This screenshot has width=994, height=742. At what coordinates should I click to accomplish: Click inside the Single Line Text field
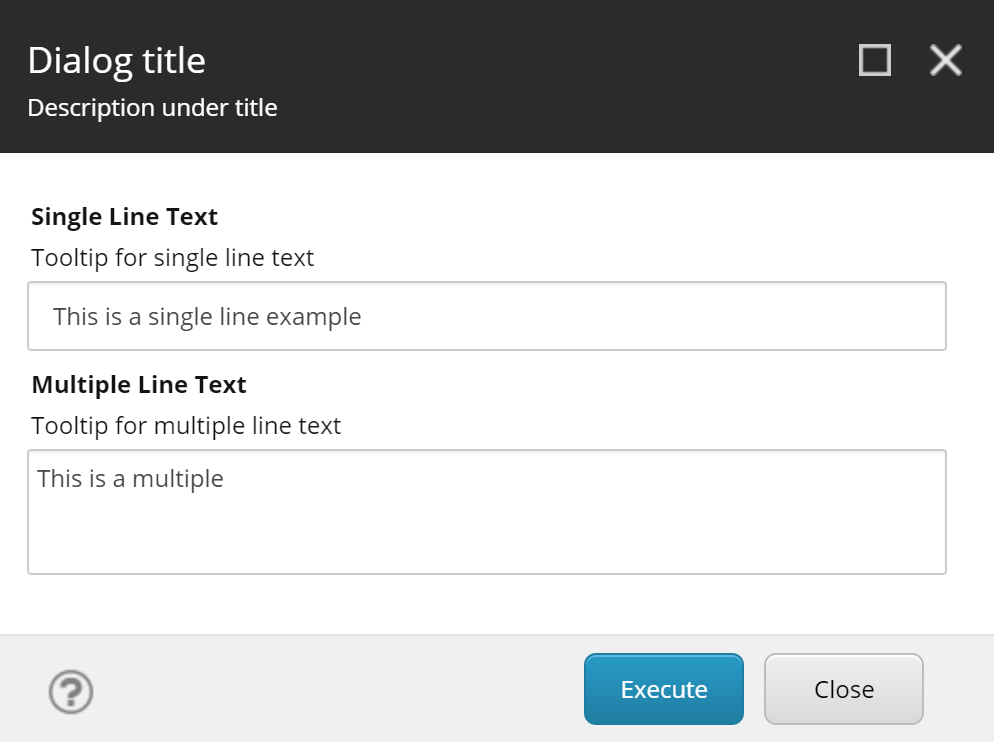pos(487,315)
